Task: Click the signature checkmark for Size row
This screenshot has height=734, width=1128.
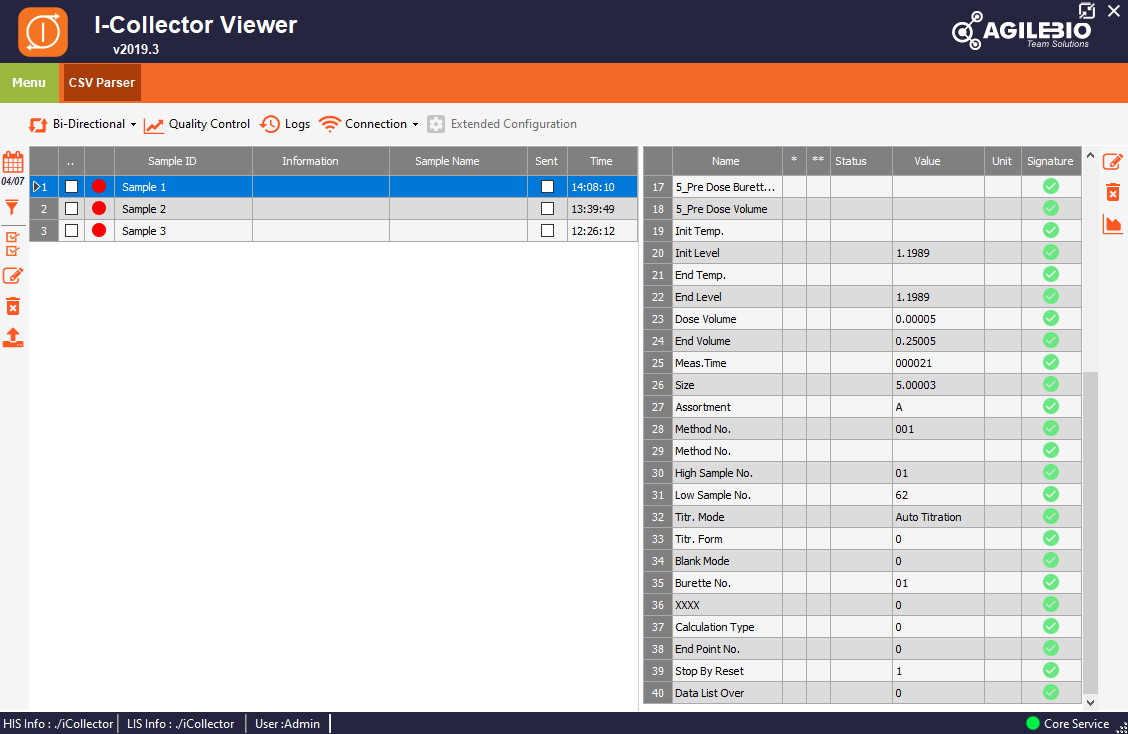Action: [x=1051, y=384]
